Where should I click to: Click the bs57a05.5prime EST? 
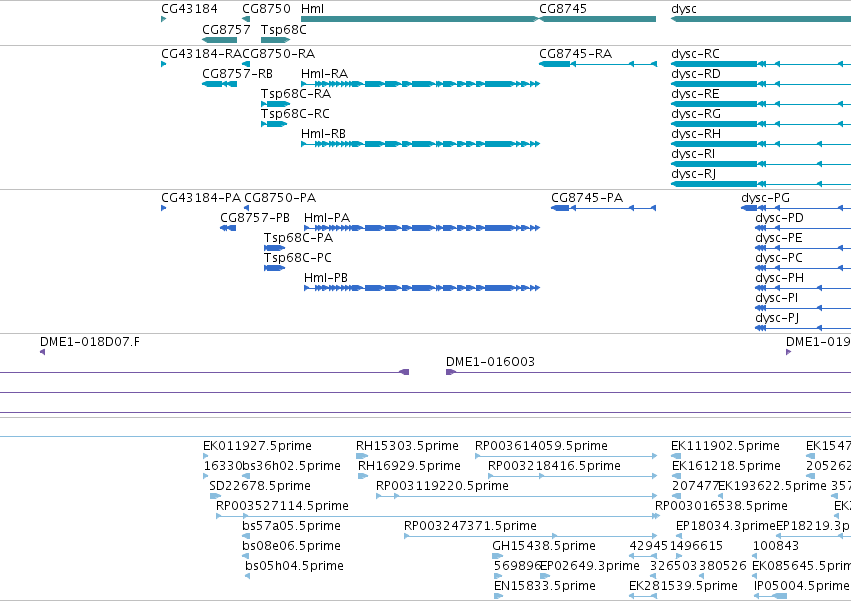pyautogui.click(x=246, y=536)
